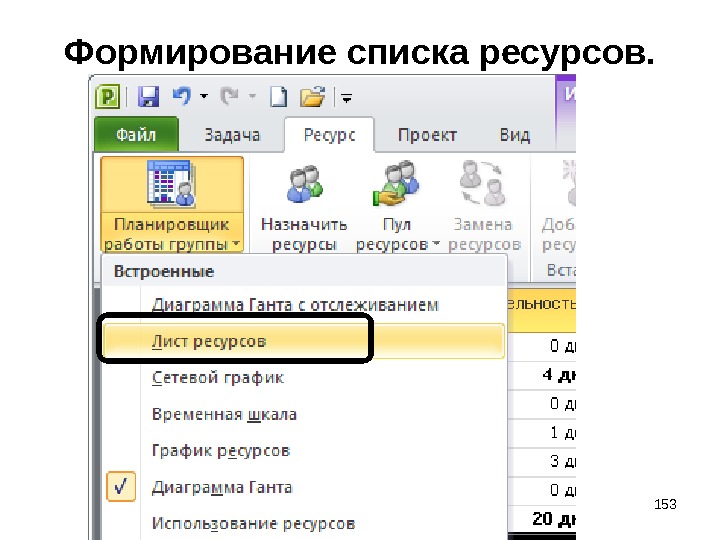The image size is (720, 540).
Task: Open the Вид tab
Action: point(515,135)
